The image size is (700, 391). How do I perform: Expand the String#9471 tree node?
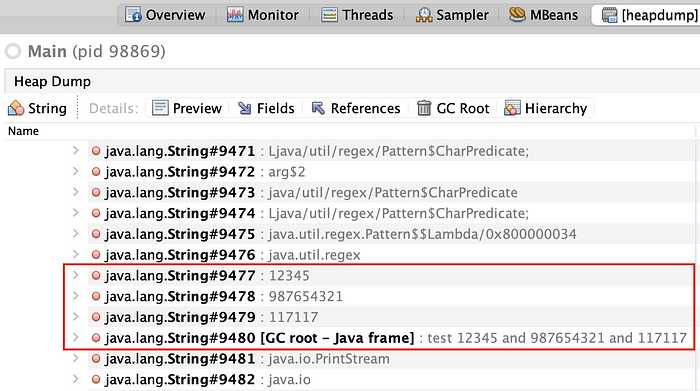click(x=75, y=151)
